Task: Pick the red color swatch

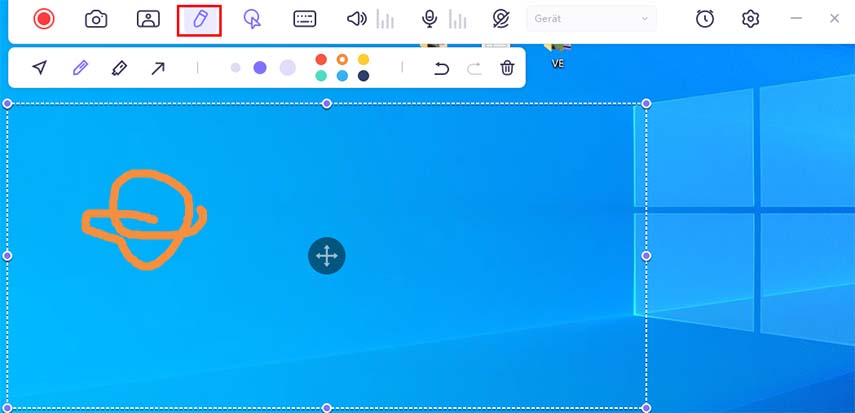Action: pos(321,60)
